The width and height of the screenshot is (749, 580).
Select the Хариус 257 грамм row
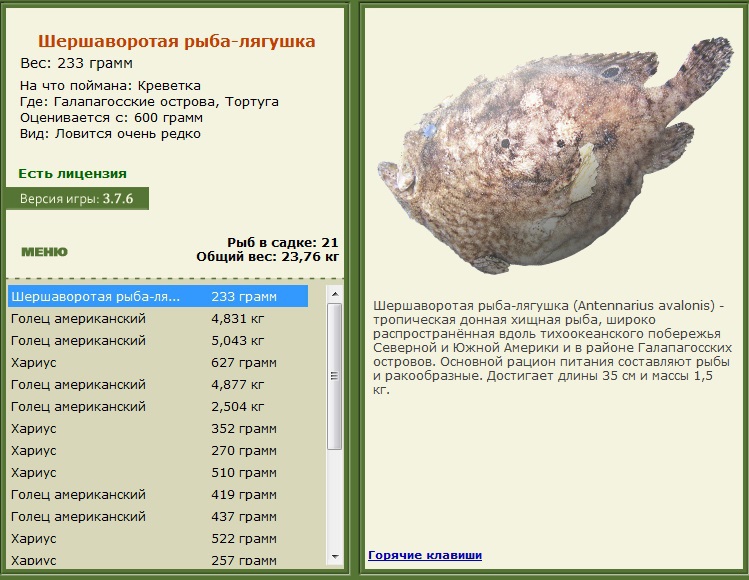pos(158,559)
